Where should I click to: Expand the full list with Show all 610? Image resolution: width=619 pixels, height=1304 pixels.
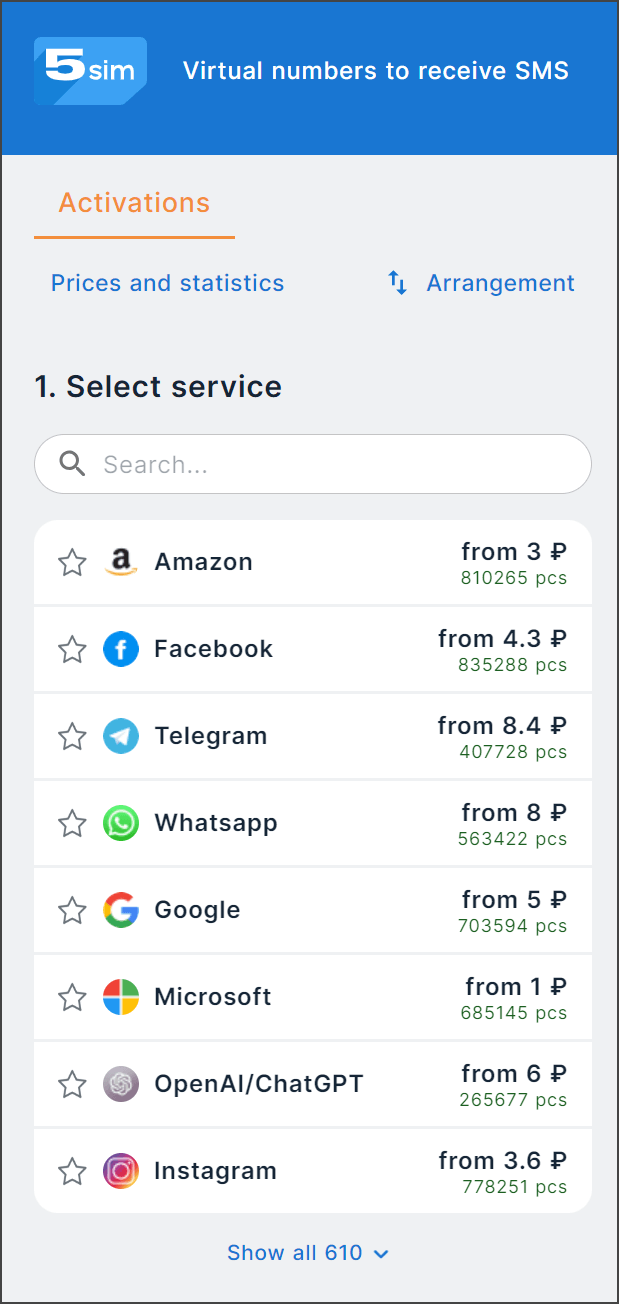click(307, 1253)
